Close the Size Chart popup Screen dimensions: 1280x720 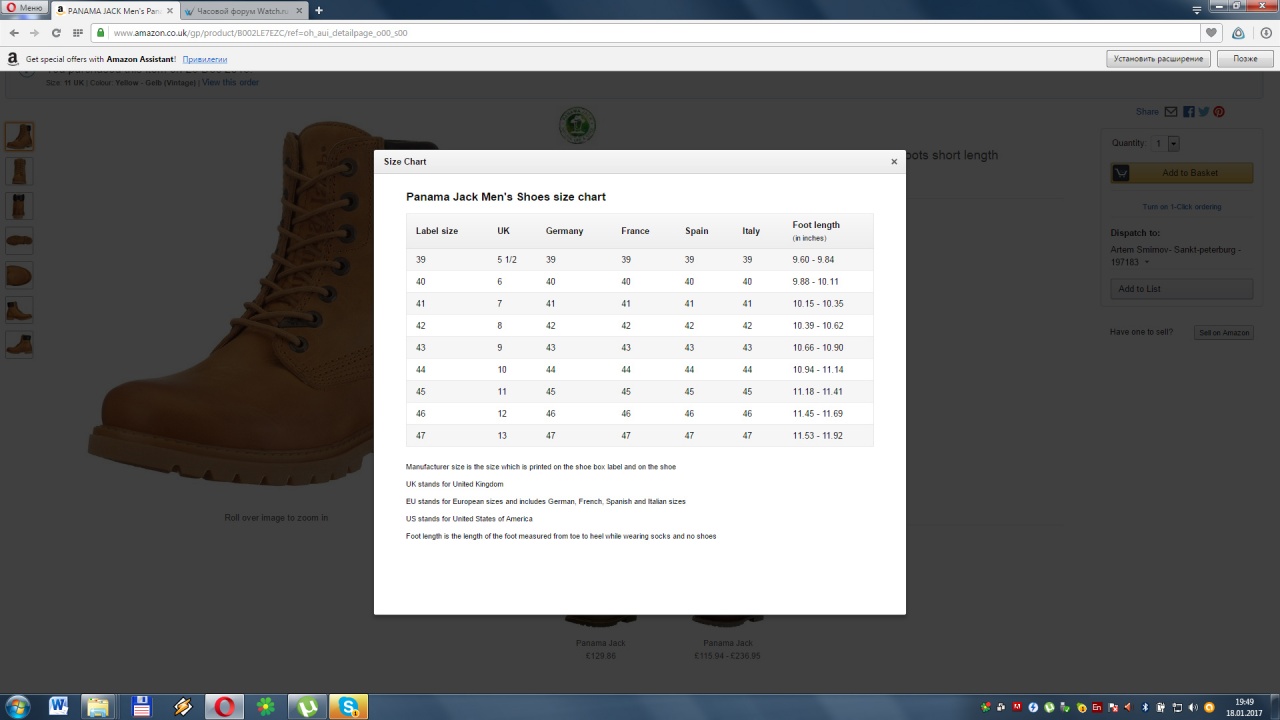tap(894, 162)
